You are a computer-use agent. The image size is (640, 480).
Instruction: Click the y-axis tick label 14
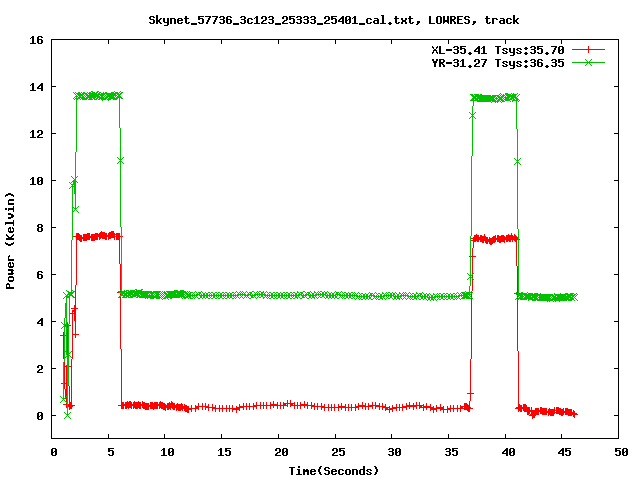point(36,87)
